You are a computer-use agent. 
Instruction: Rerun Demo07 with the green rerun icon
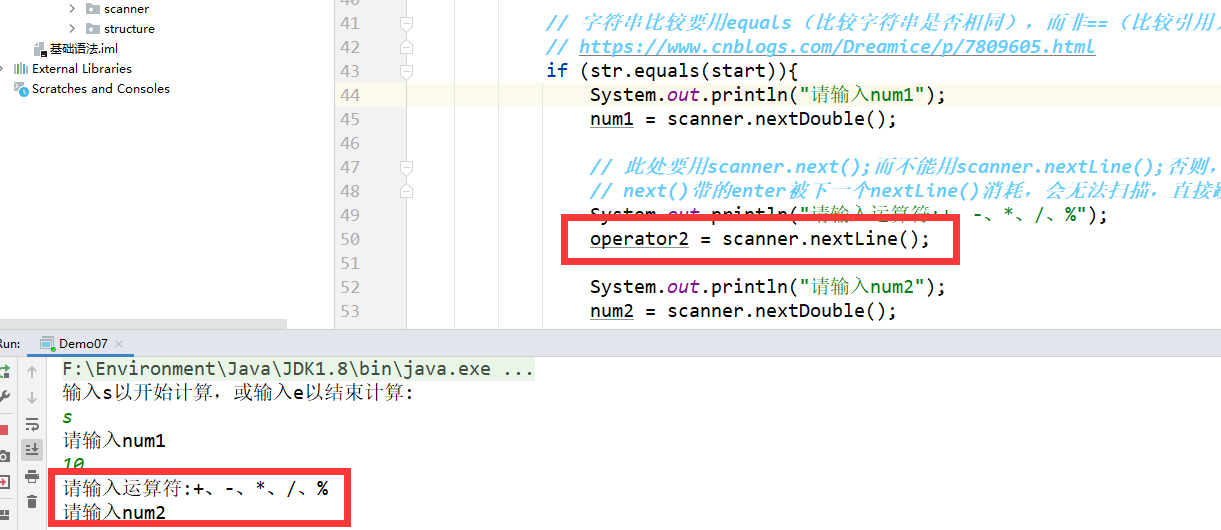point(4,371)
